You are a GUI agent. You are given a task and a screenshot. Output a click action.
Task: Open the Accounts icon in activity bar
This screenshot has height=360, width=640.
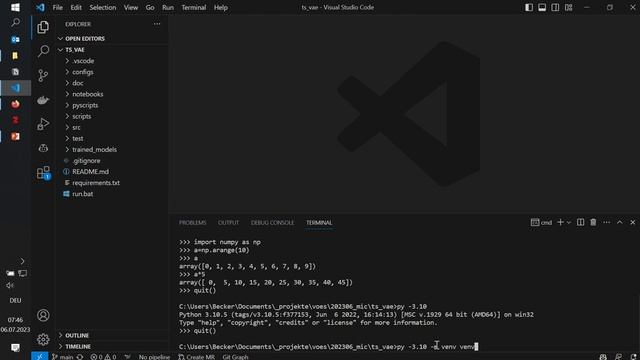click(43, 315)
